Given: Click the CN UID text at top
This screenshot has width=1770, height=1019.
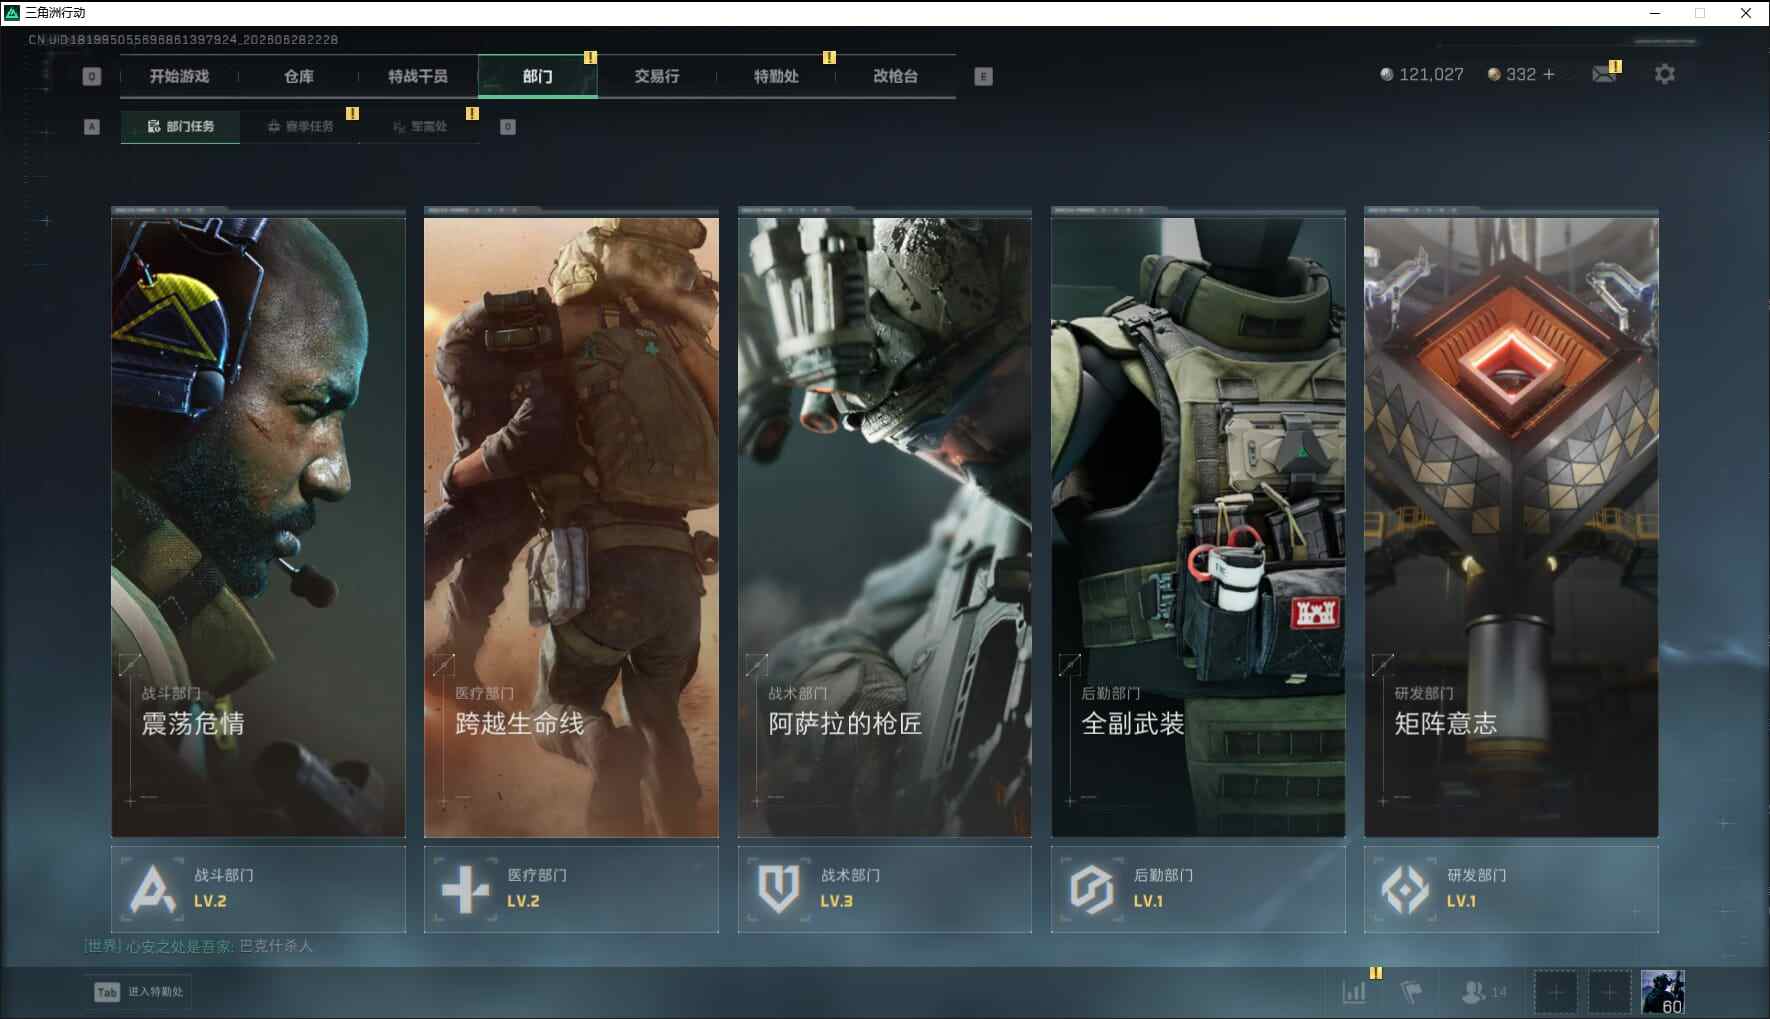Looking at the screenshot, I should coord(183,40).
